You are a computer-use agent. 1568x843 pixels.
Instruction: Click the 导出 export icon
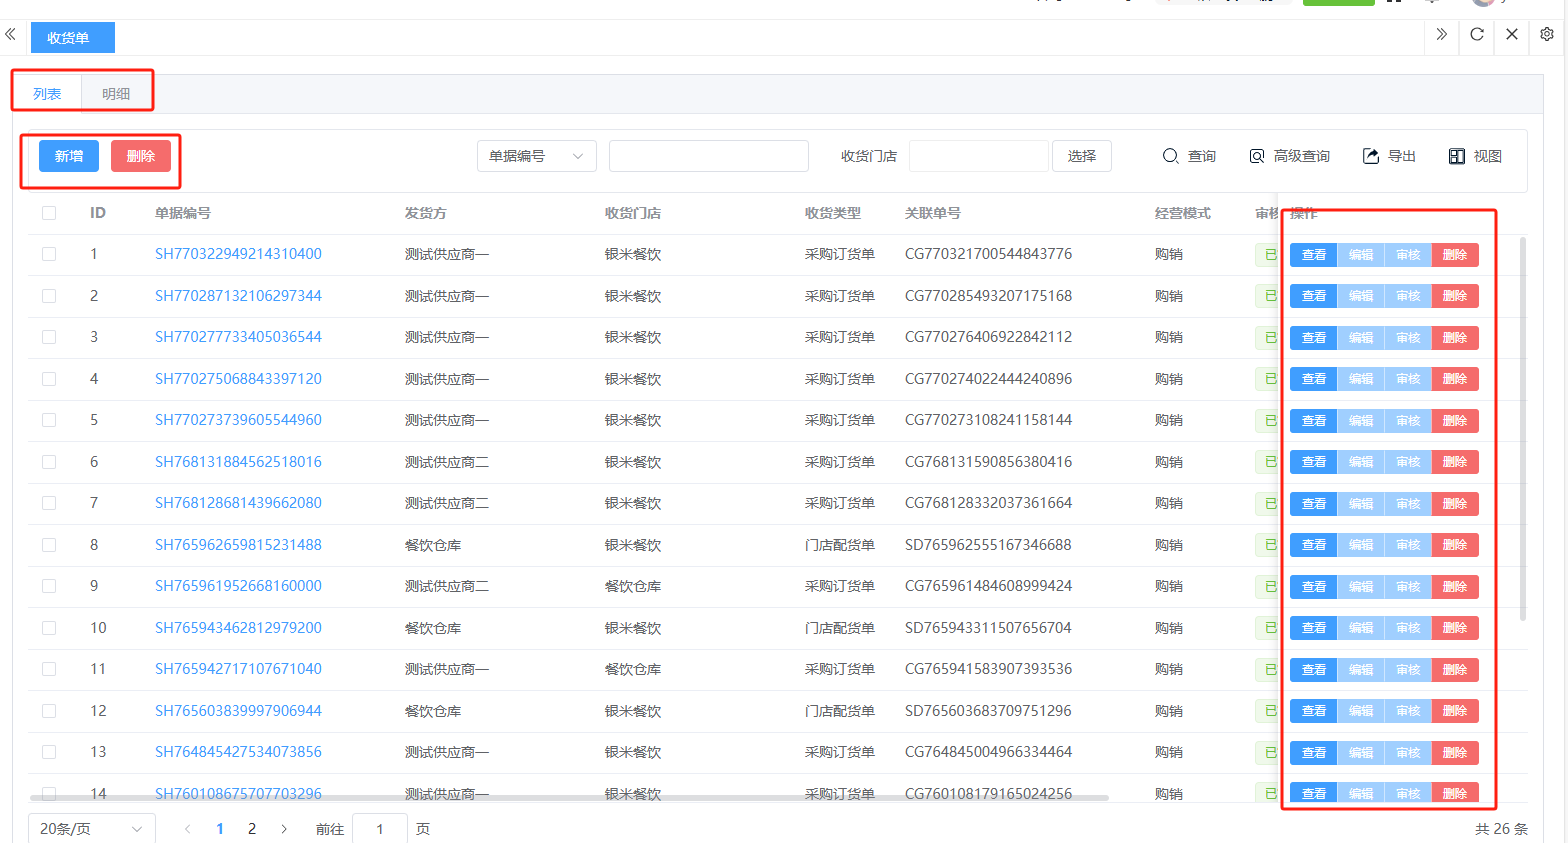1389,156
